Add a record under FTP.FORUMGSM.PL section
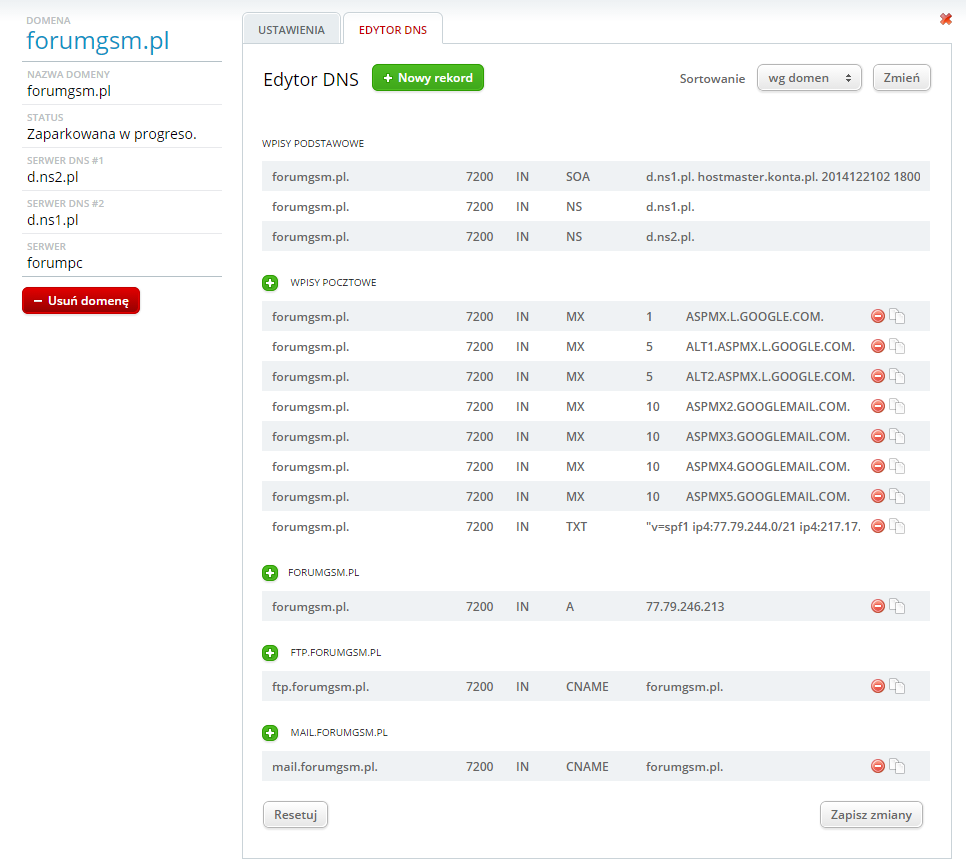This screenshot has width=966, height=864. tap(270, 653)
